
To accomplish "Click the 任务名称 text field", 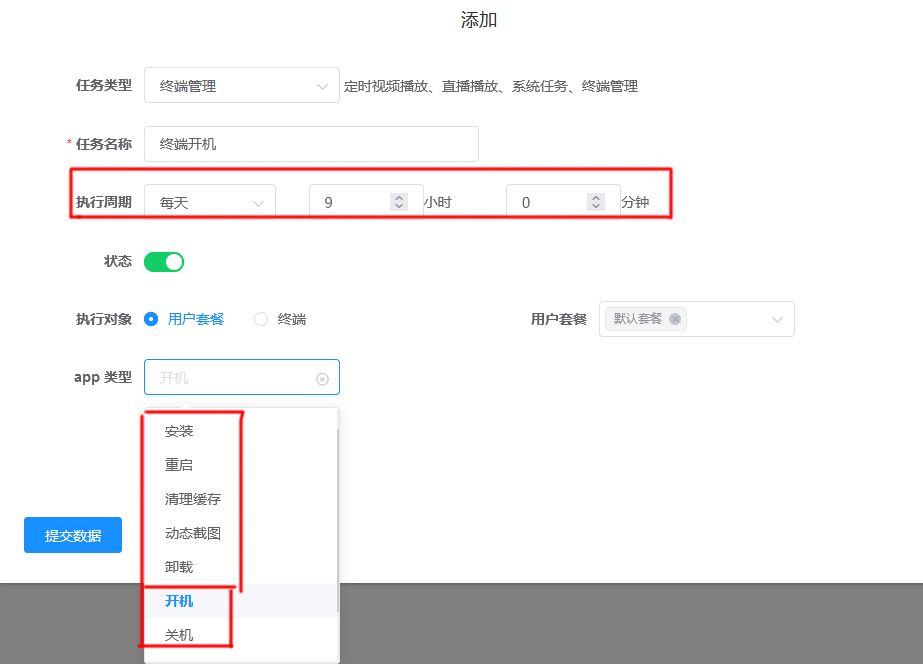I will (x=311, y=144).
